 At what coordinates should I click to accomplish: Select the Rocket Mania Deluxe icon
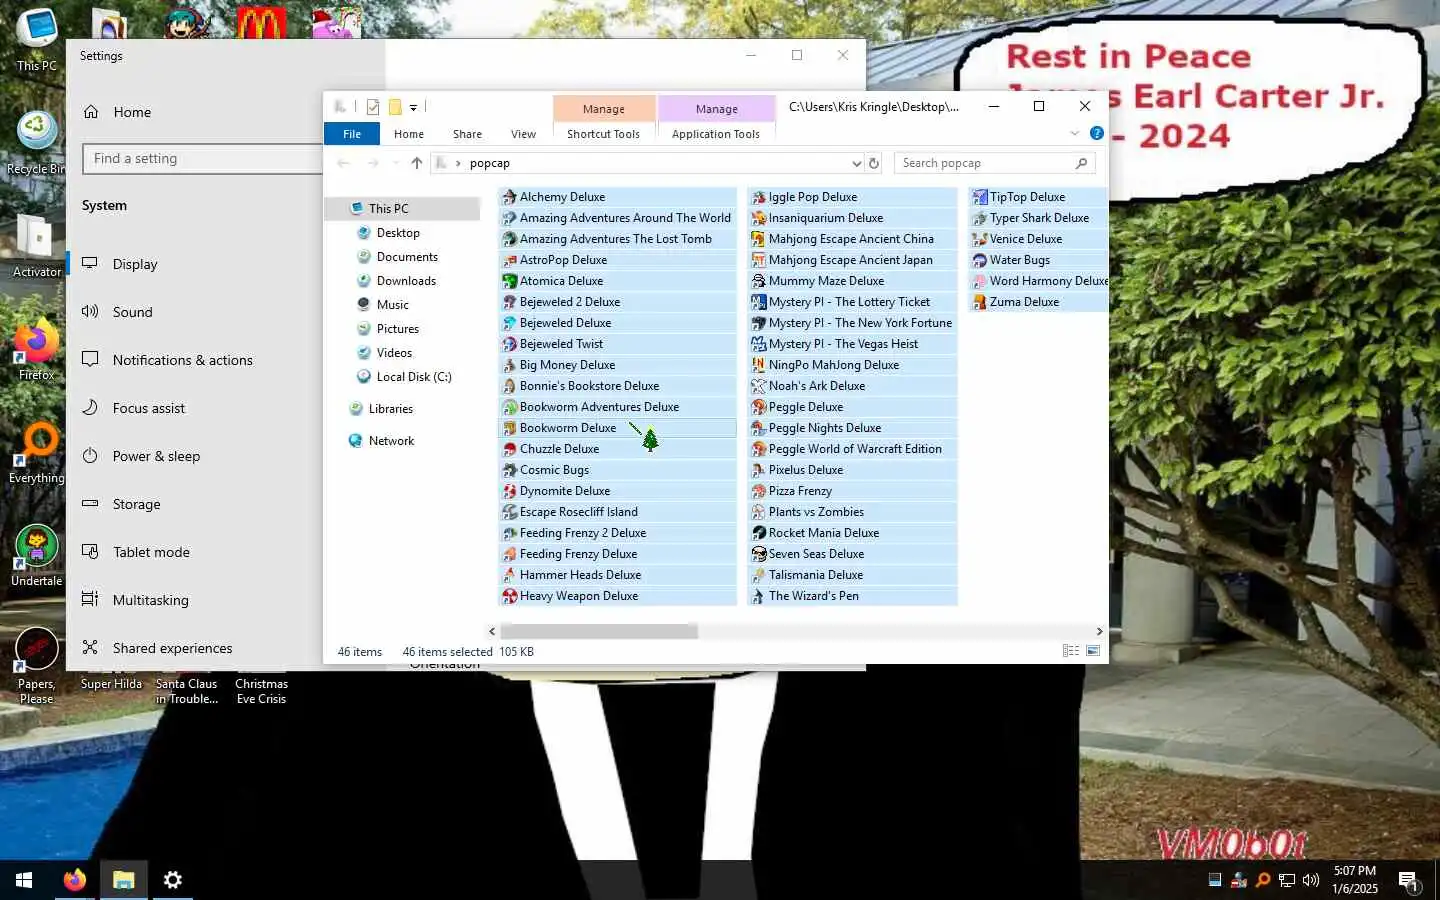click(x=759, y=533)
